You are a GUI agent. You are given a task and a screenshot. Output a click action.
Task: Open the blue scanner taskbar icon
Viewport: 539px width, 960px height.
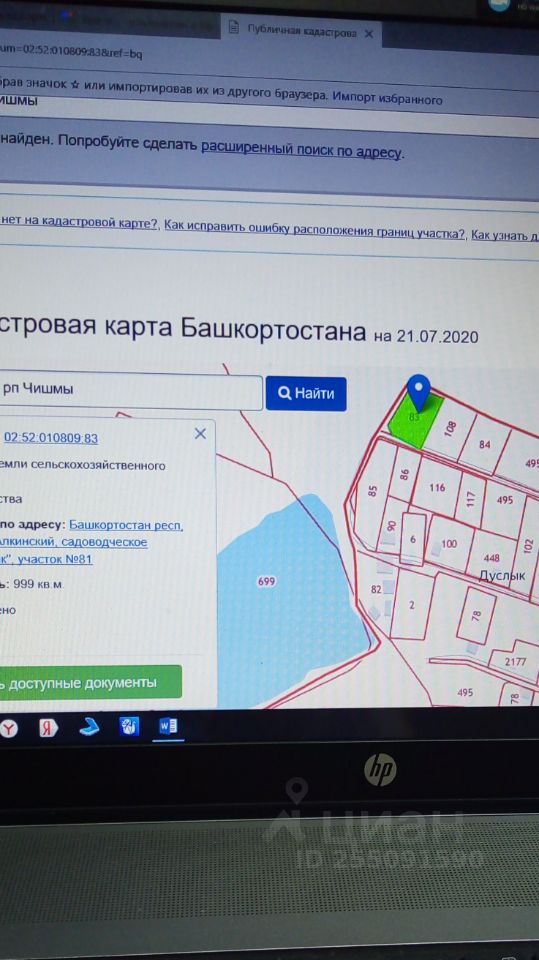pyautogui.click(x=89, y=727)
